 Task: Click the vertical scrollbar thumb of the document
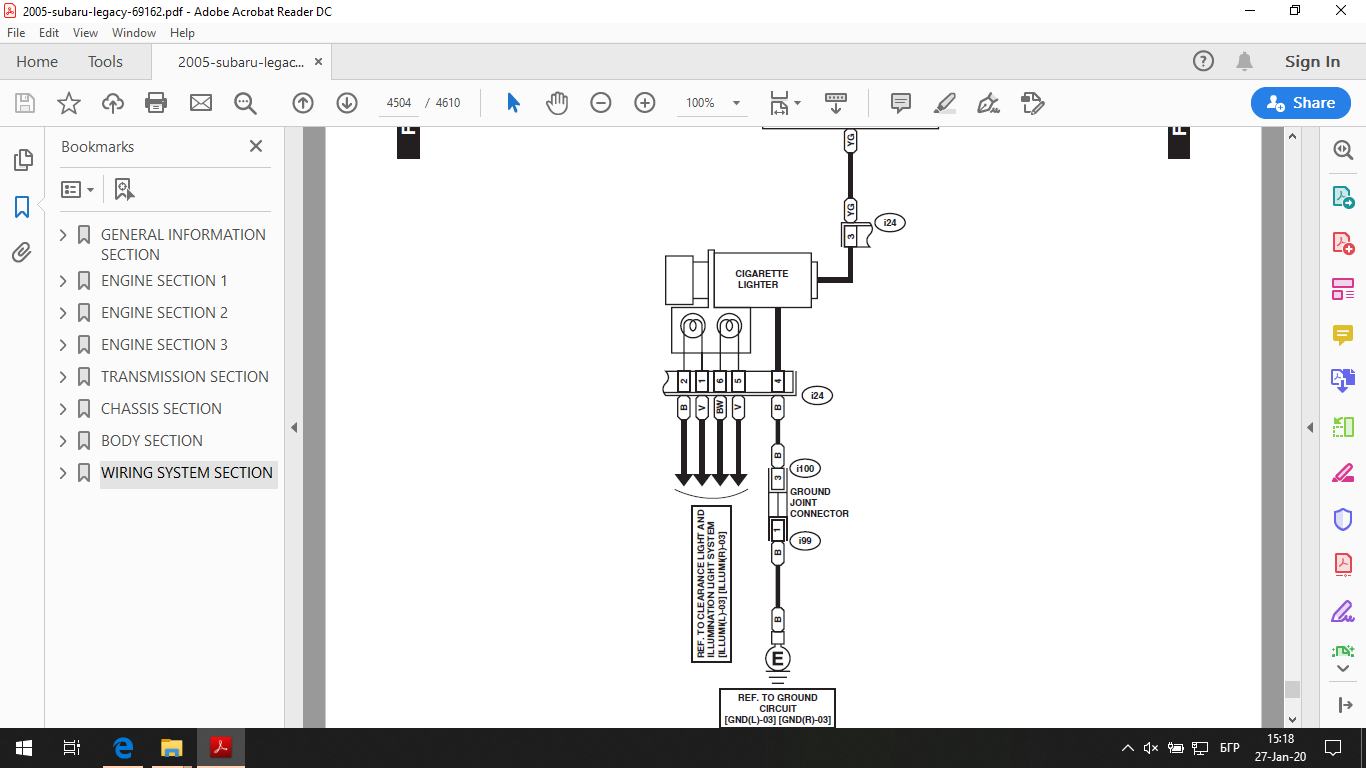click(1292, 689)
